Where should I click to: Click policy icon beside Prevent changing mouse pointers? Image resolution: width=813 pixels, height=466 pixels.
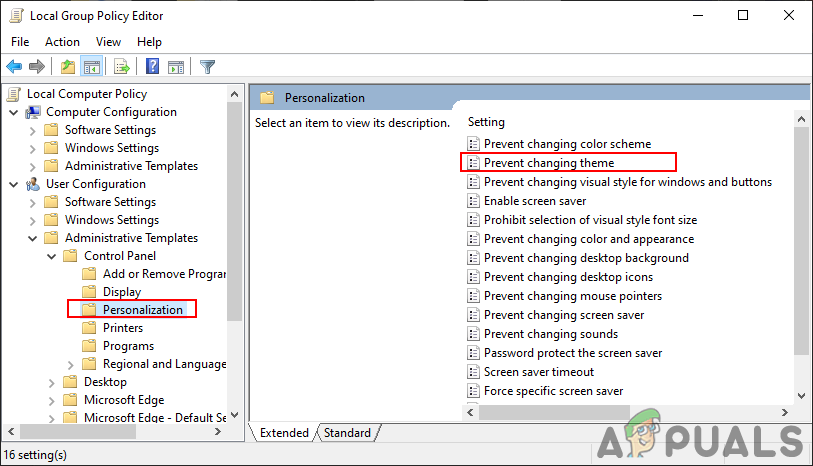[x=473, y=296]
